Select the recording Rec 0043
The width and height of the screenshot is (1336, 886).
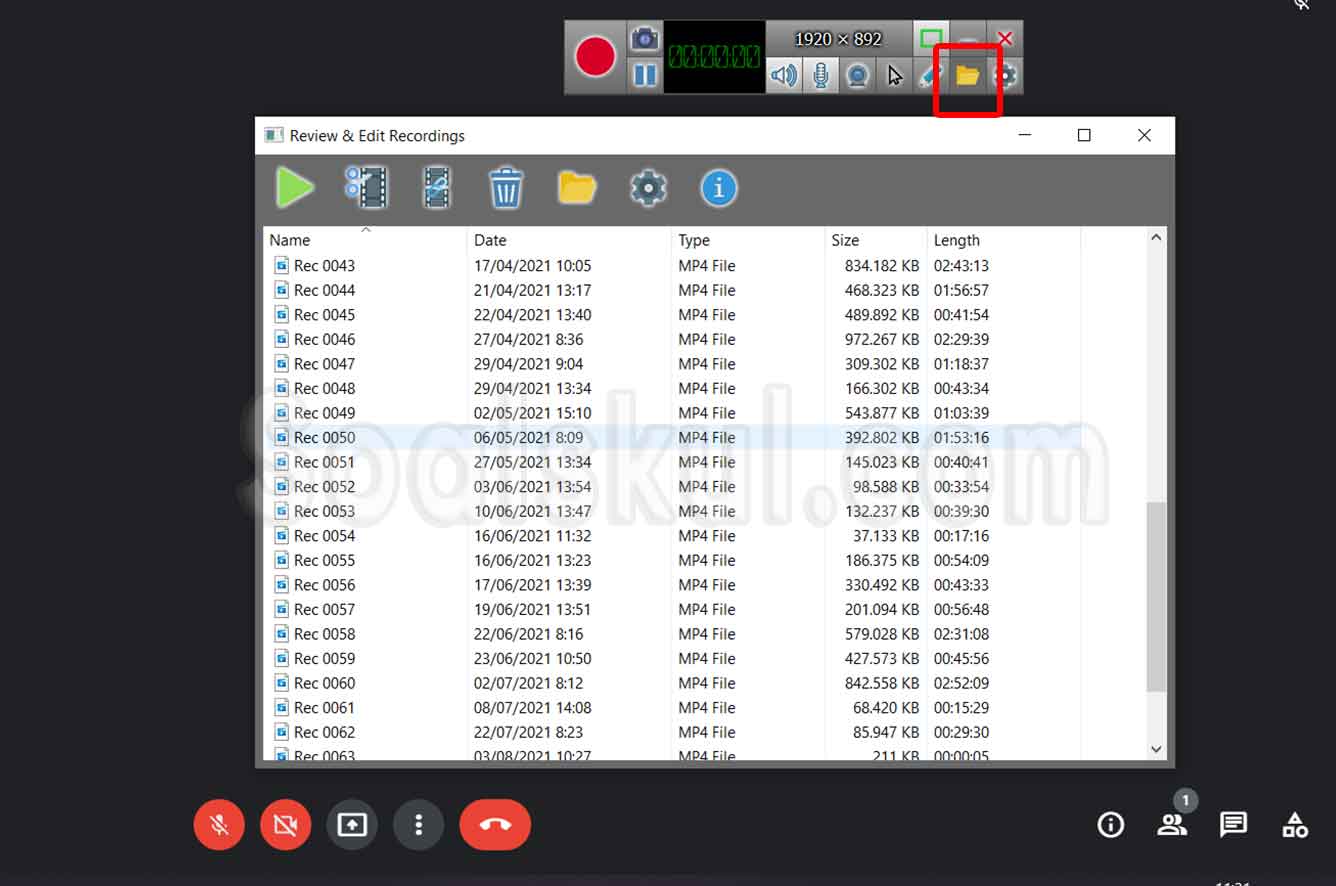(x=325, y=265)
